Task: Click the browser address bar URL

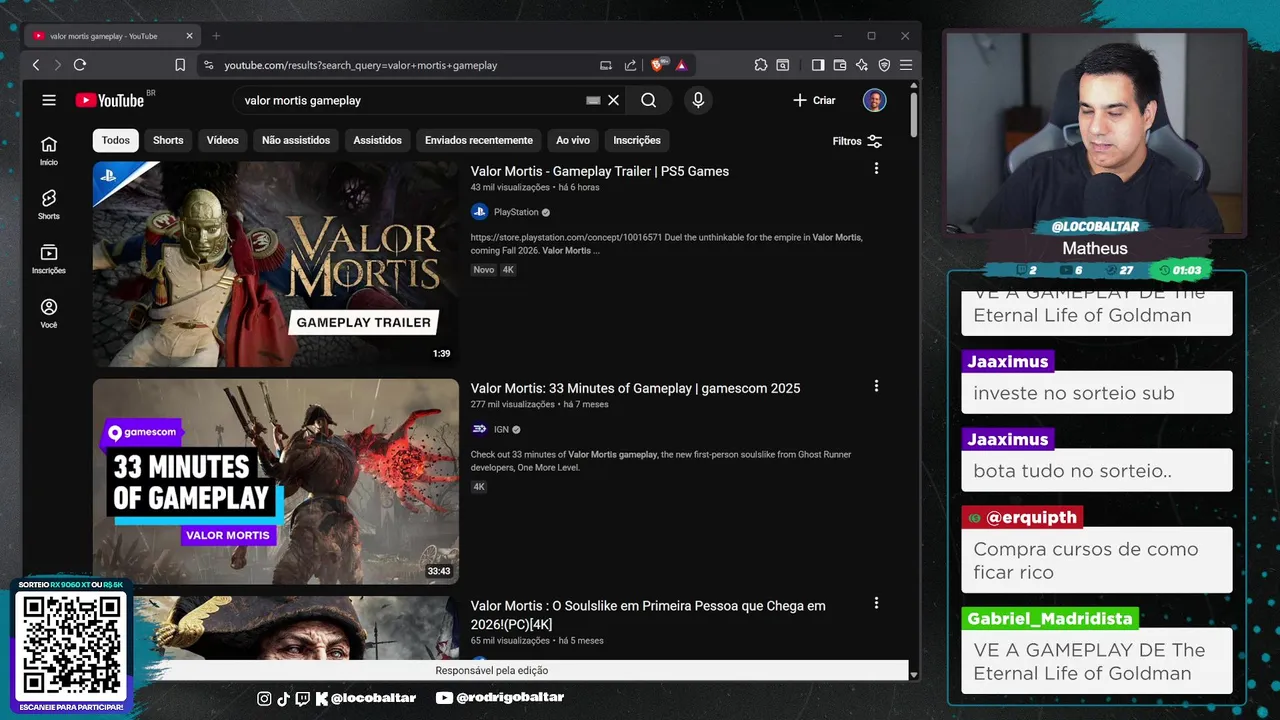Action: click(x=360, y=65)
